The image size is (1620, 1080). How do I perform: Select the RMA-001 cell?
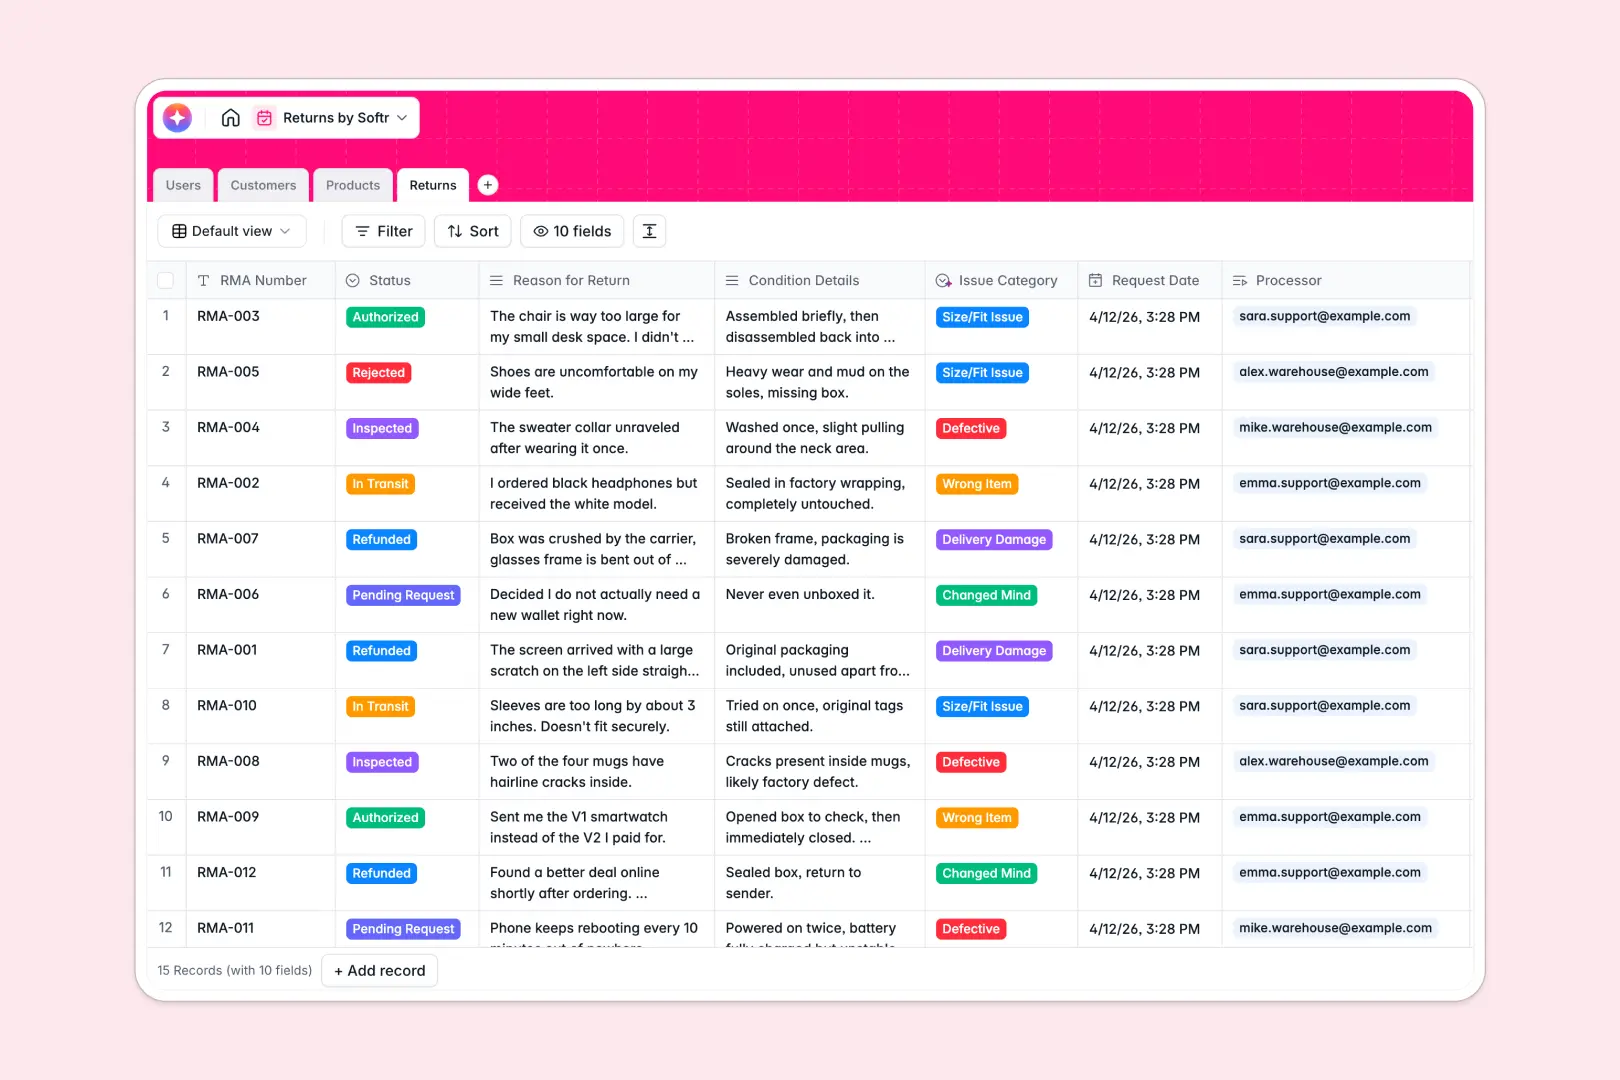point(260,660)
